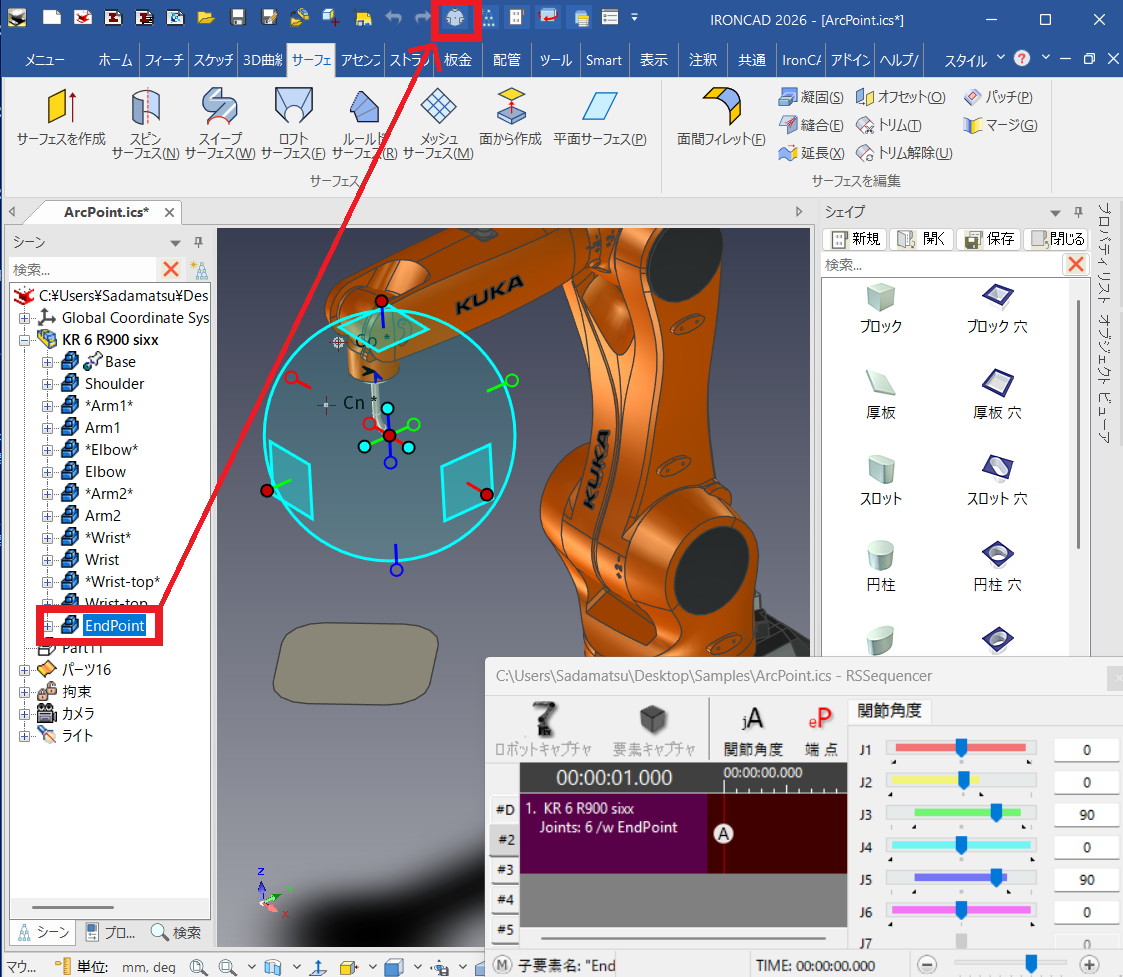Select the #2 track row in sequencer

coord(506,839)
